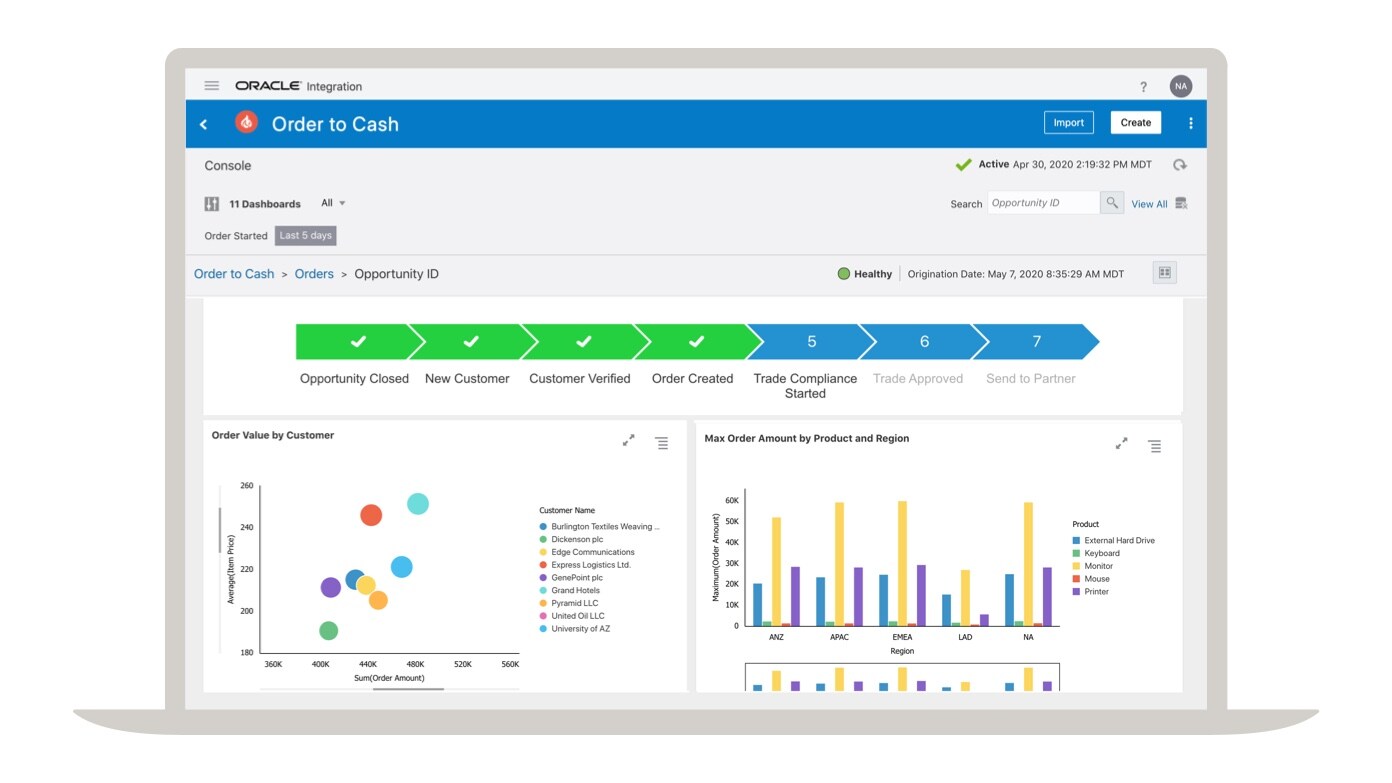Open the Order Value by Customer chart menu
The image size is (1392, 783).
pos(661,442)
